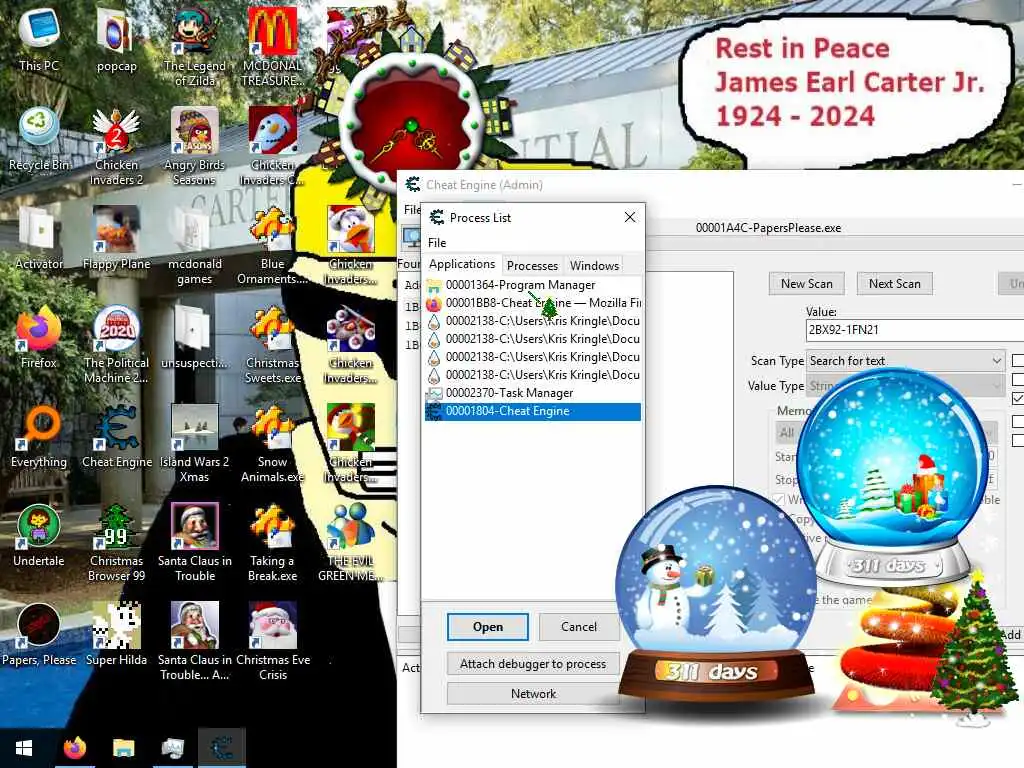This screenshot has height=768, width=1024.
Task: Open File Explorer from the taskbar
Action: tap(123, 748)
